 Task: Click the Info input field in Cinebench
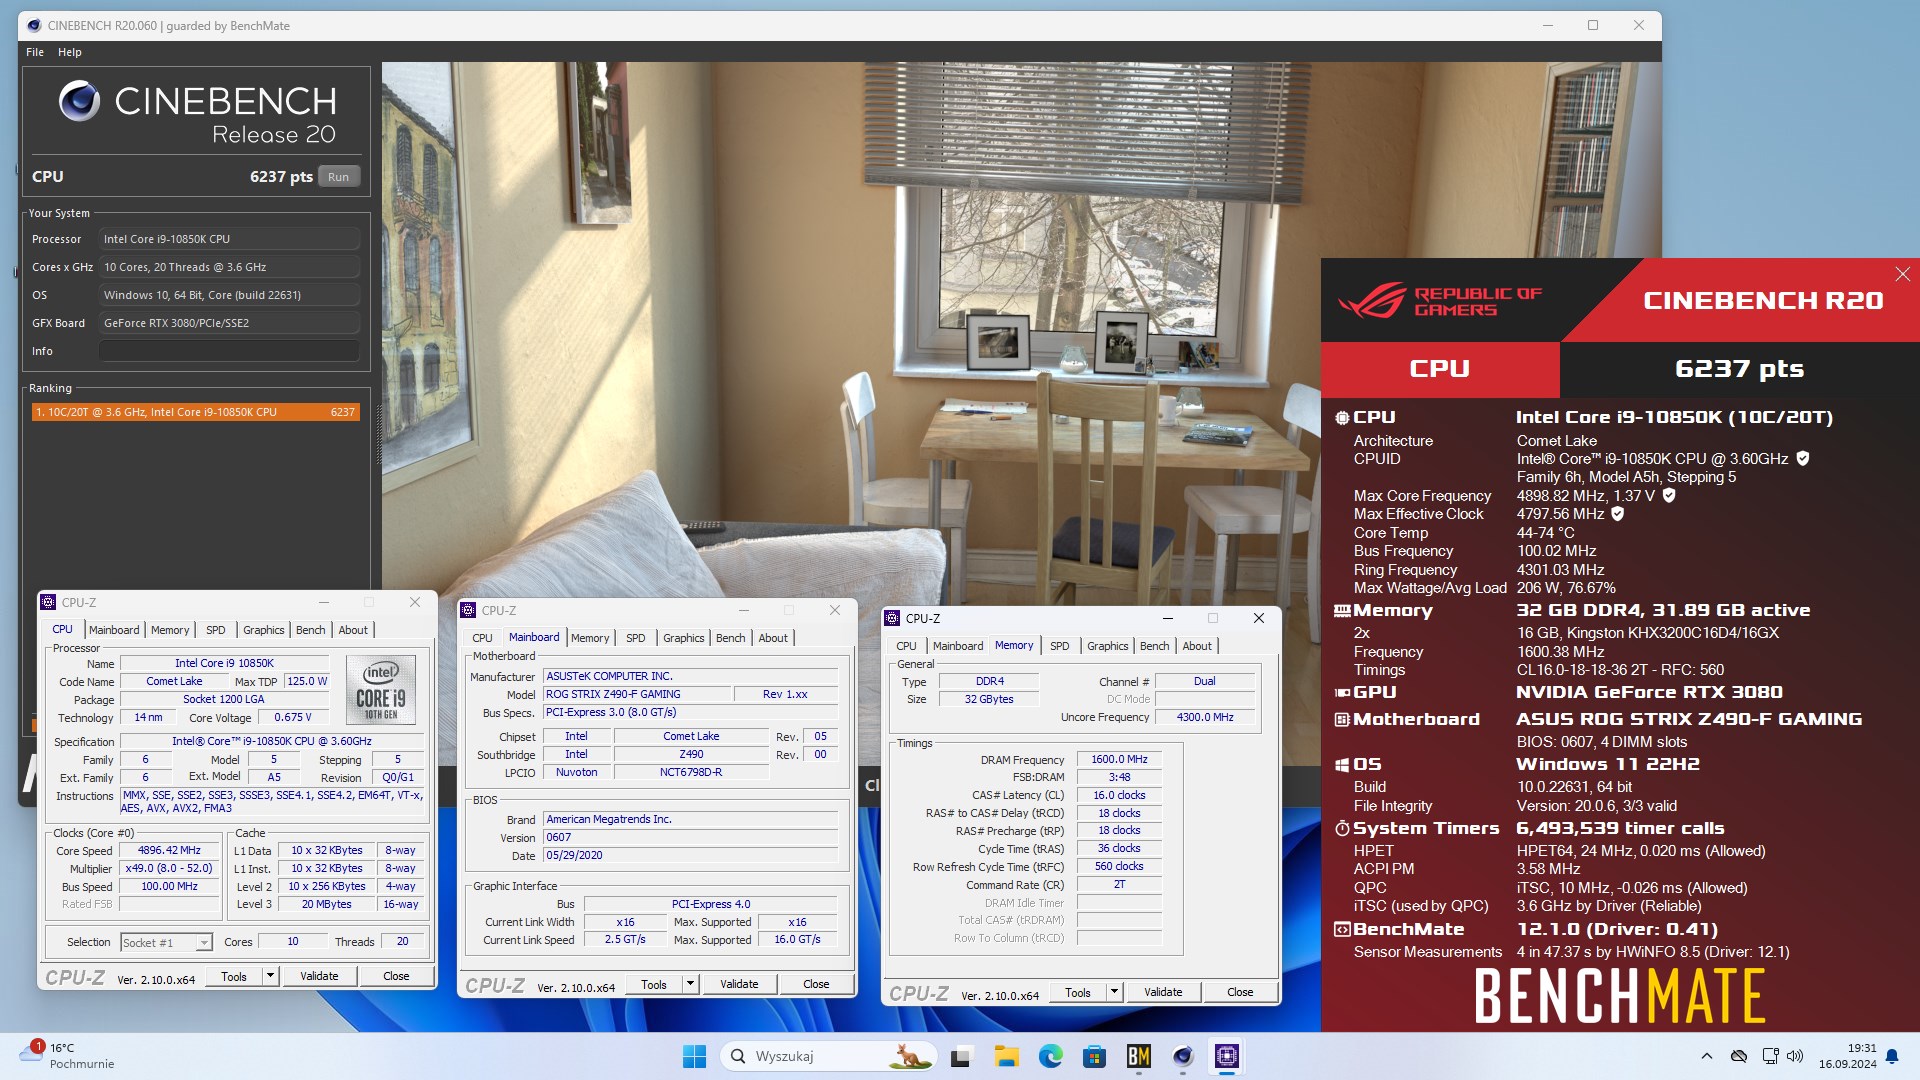(x=229, y=351)
